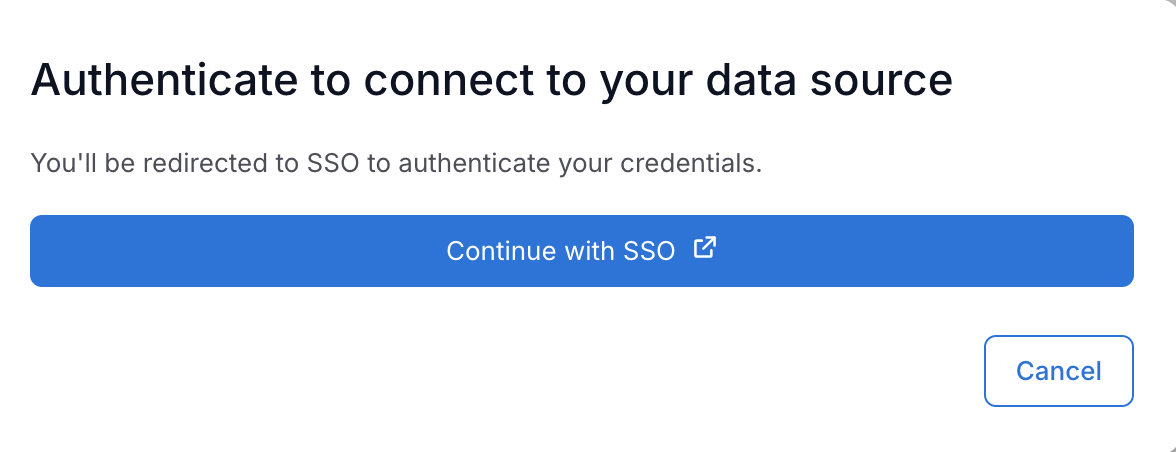Dismiss the dialog using Cancel

(1058, 371)
